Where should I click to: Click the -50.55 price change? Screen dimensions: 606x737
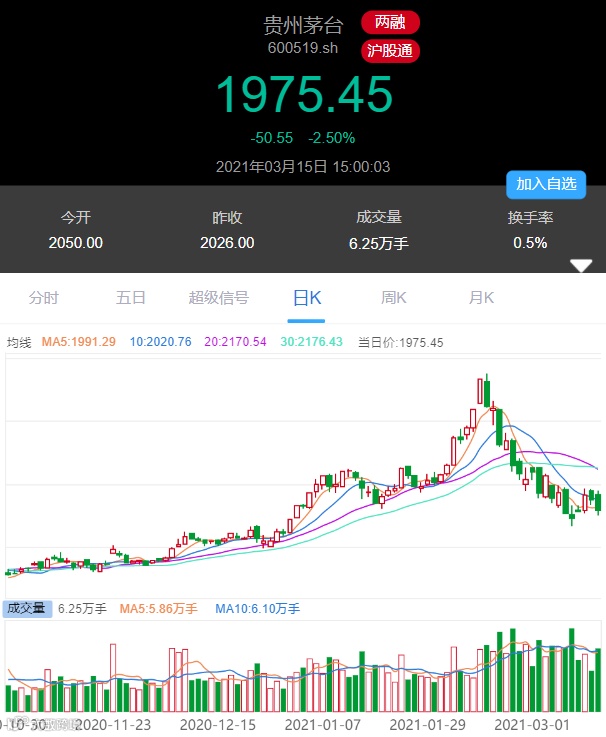(x=271, y=138)
